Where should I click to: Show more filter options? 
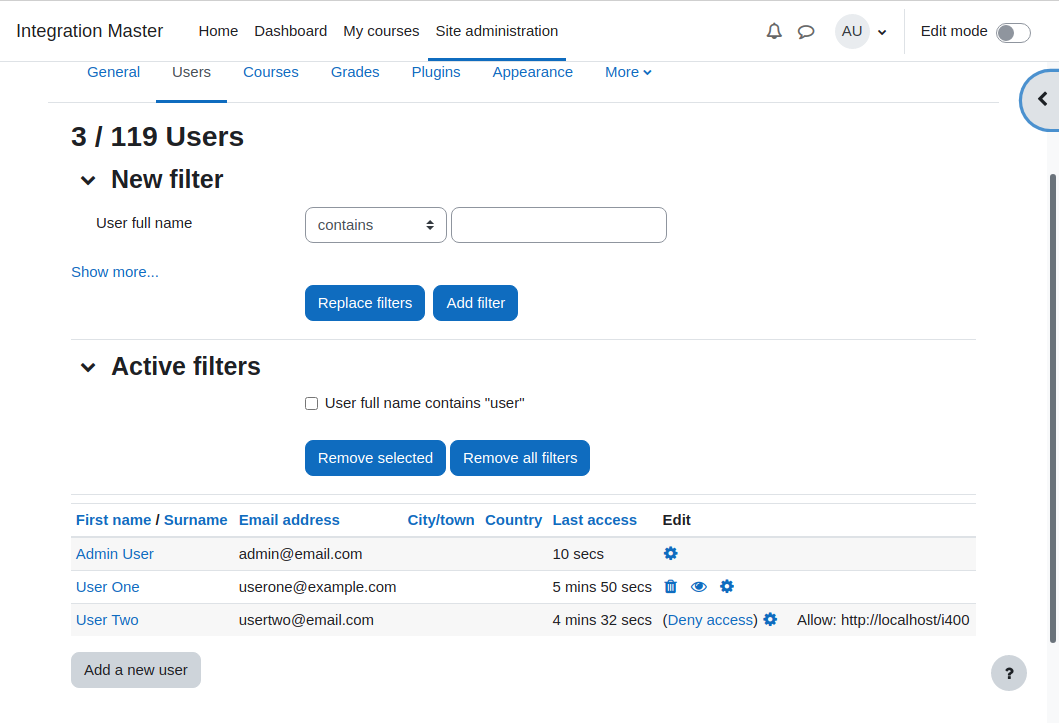(x=115, y=272)
